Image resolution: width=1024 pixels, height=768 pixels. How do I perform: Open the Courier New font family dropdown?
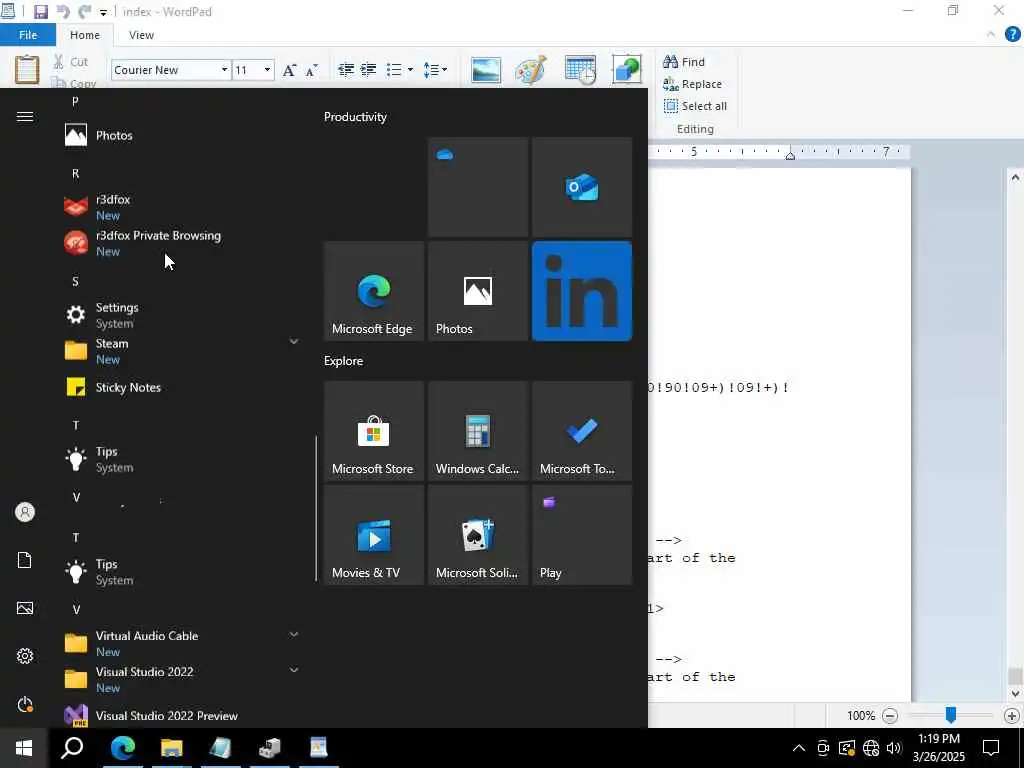tap(225, 70)
